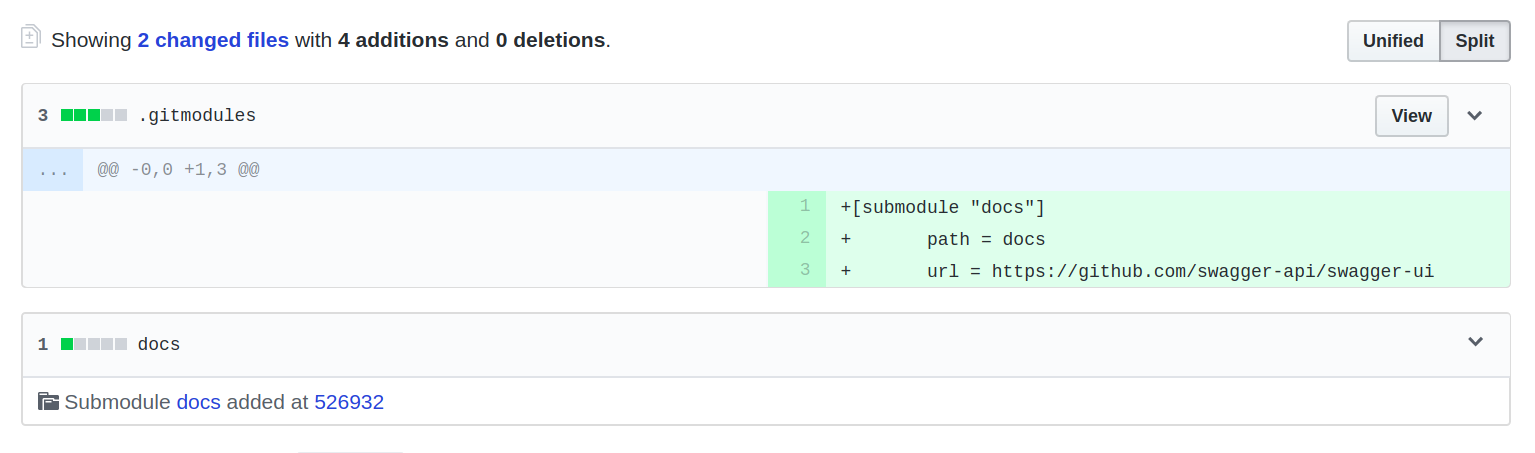
Task: Switch to Unified diff view
Action: tap(1392, 41)
